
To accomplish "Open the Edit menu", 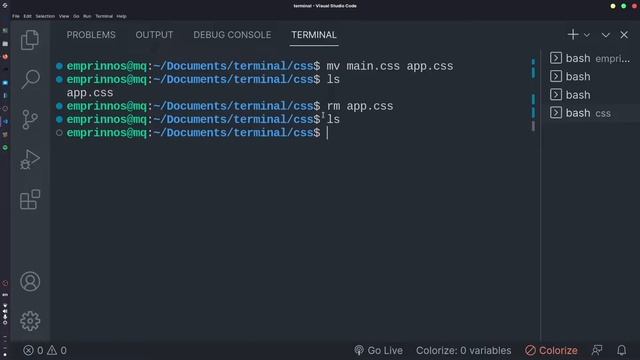I will [27, 16].
